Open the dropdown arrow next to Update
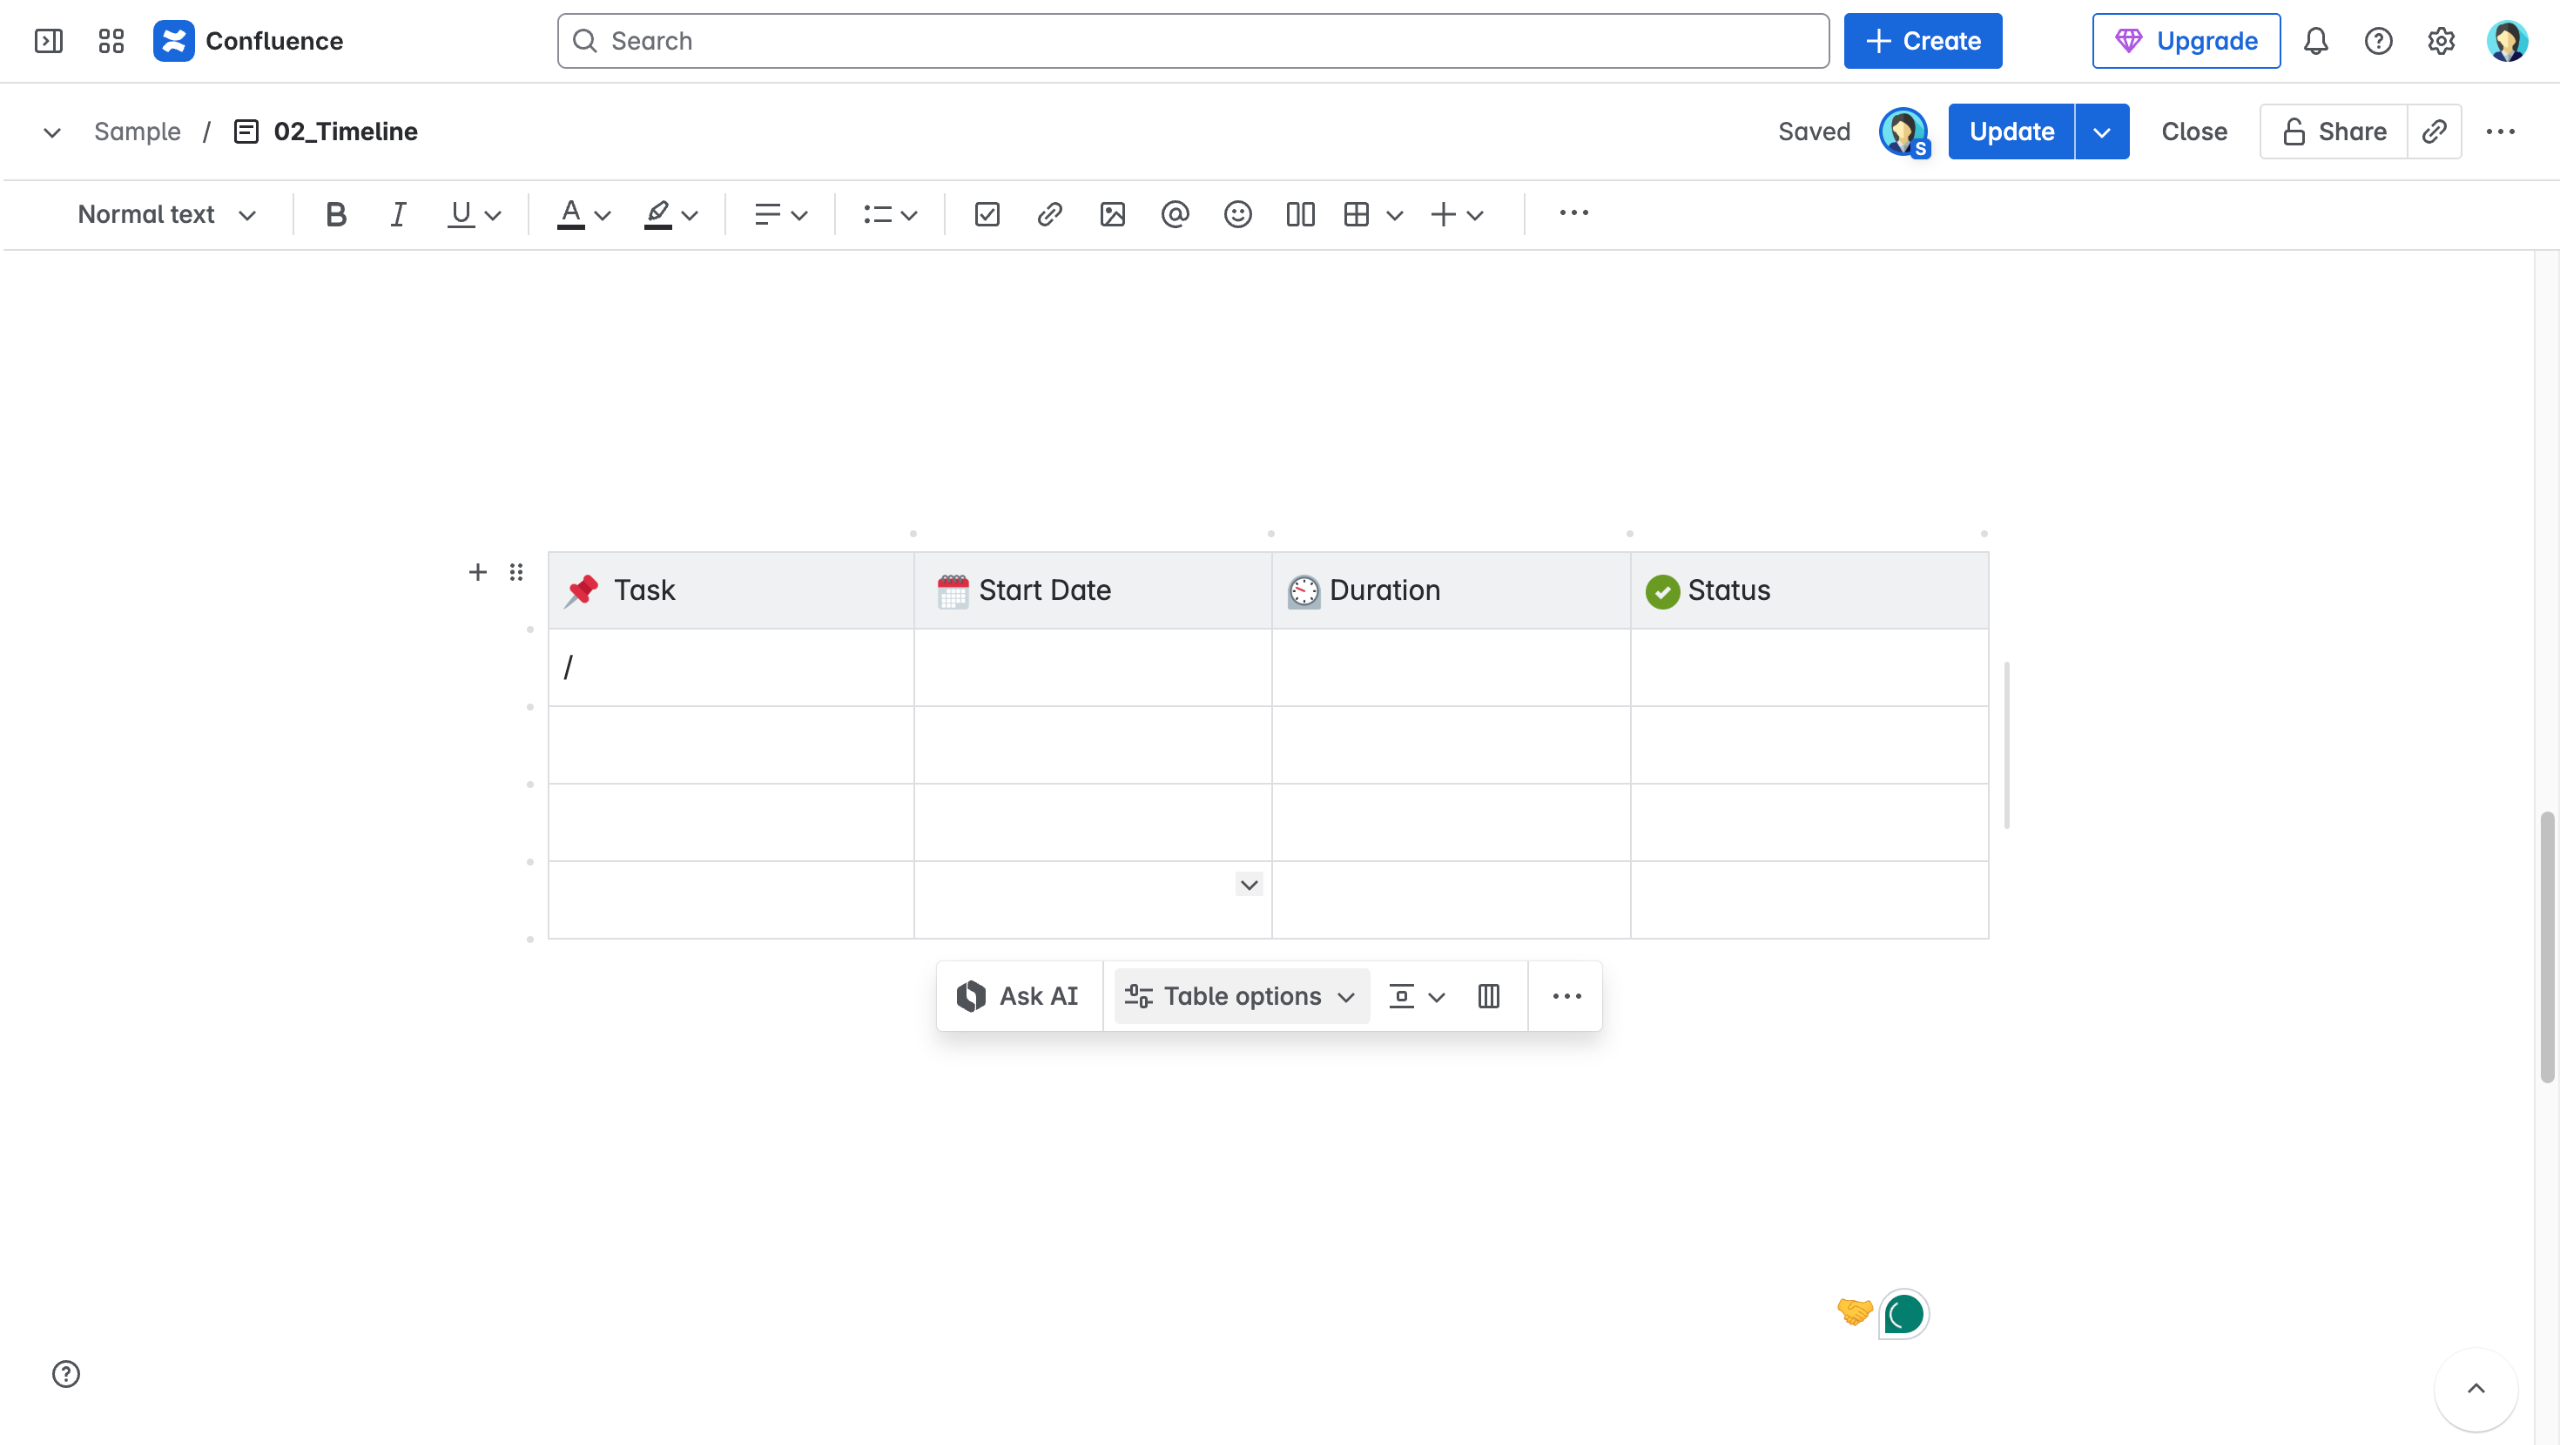Viewport: 2560px width, 1445px height. (x=2102, y=131)
